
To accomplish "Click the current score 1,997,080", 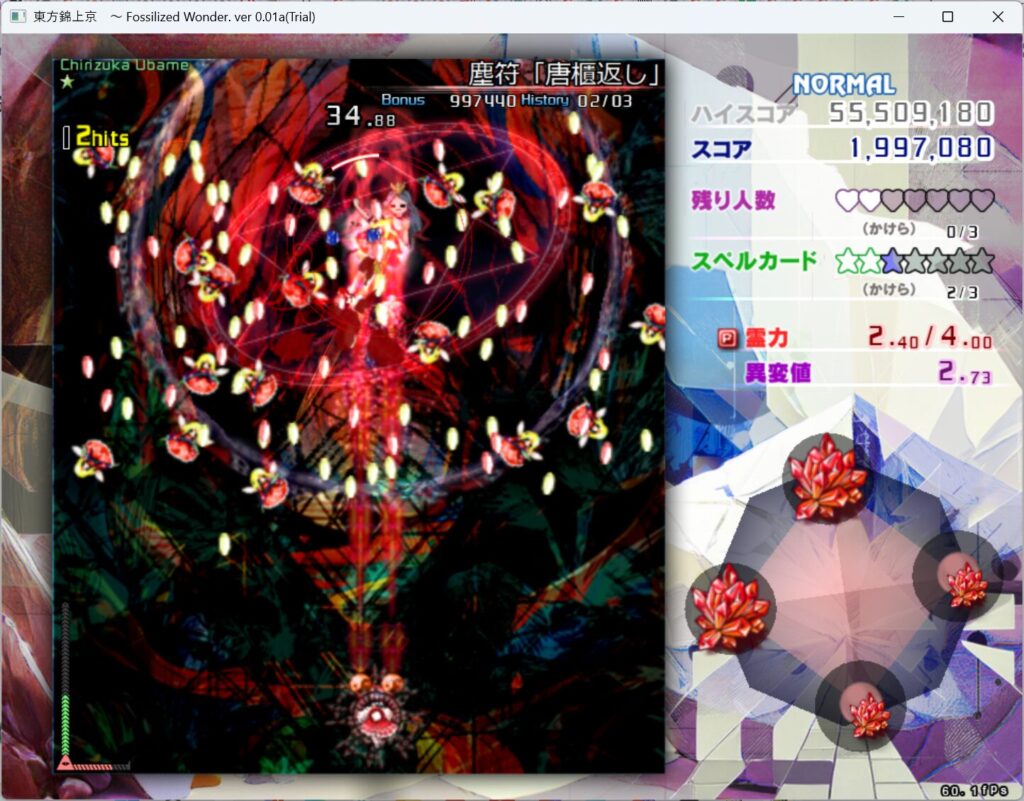I will tap(921, 148).
